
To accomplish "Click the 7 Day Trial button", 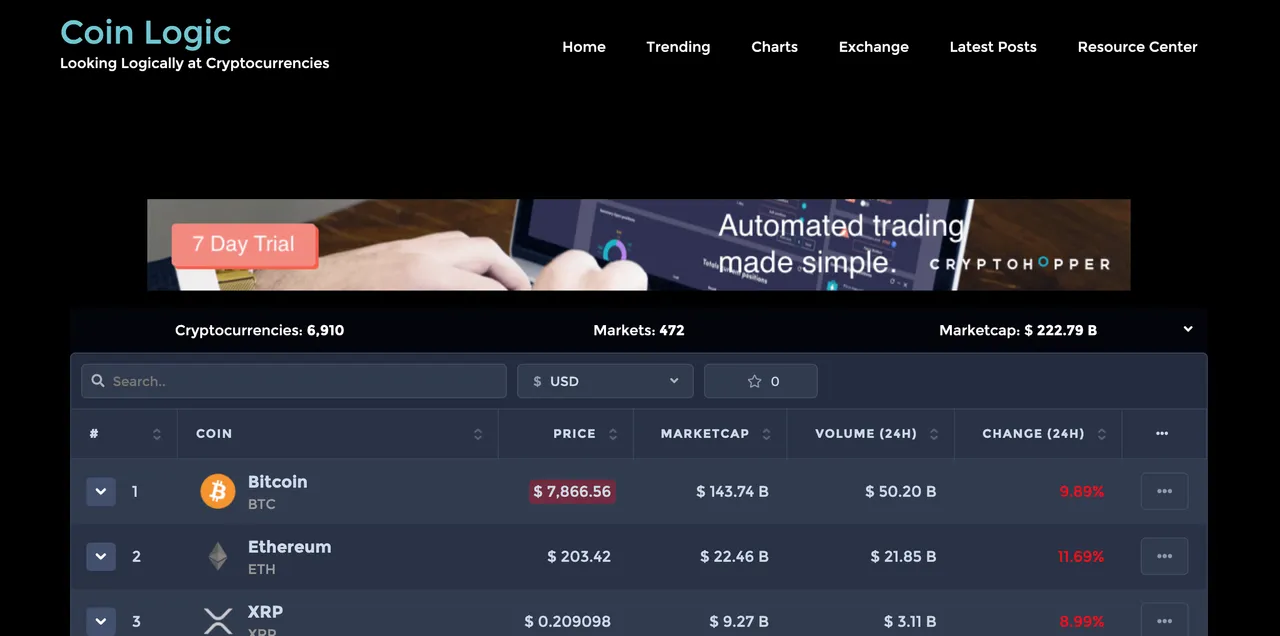I will click(244, 244).
